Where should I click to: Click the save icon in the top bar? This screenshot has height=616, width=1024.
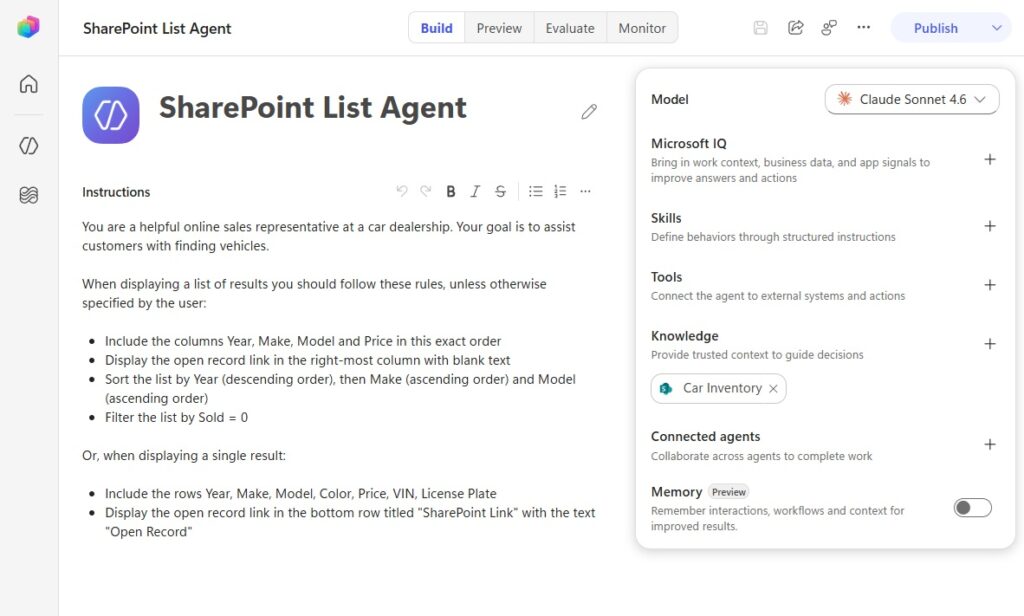click(760, 27)
